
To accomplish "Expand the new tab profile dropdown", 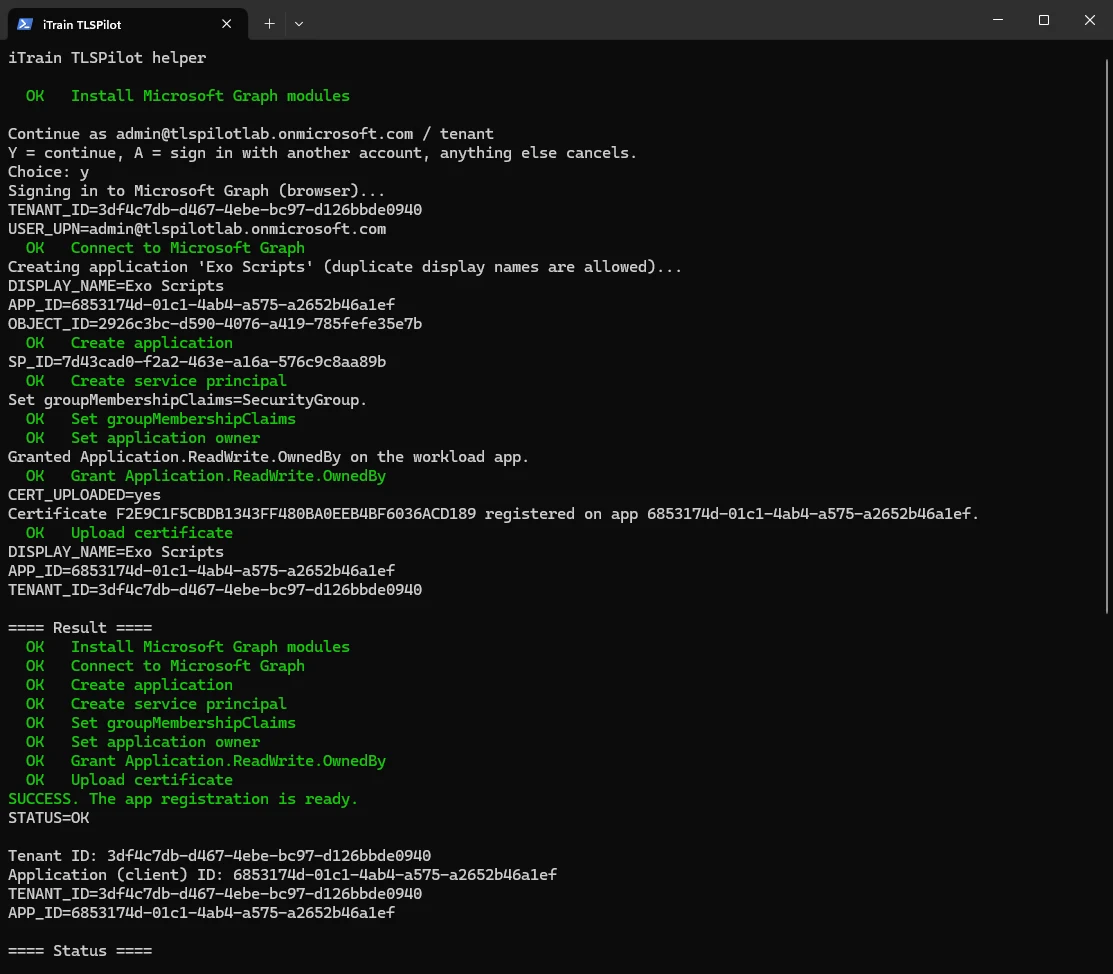I will coord(299,24).
